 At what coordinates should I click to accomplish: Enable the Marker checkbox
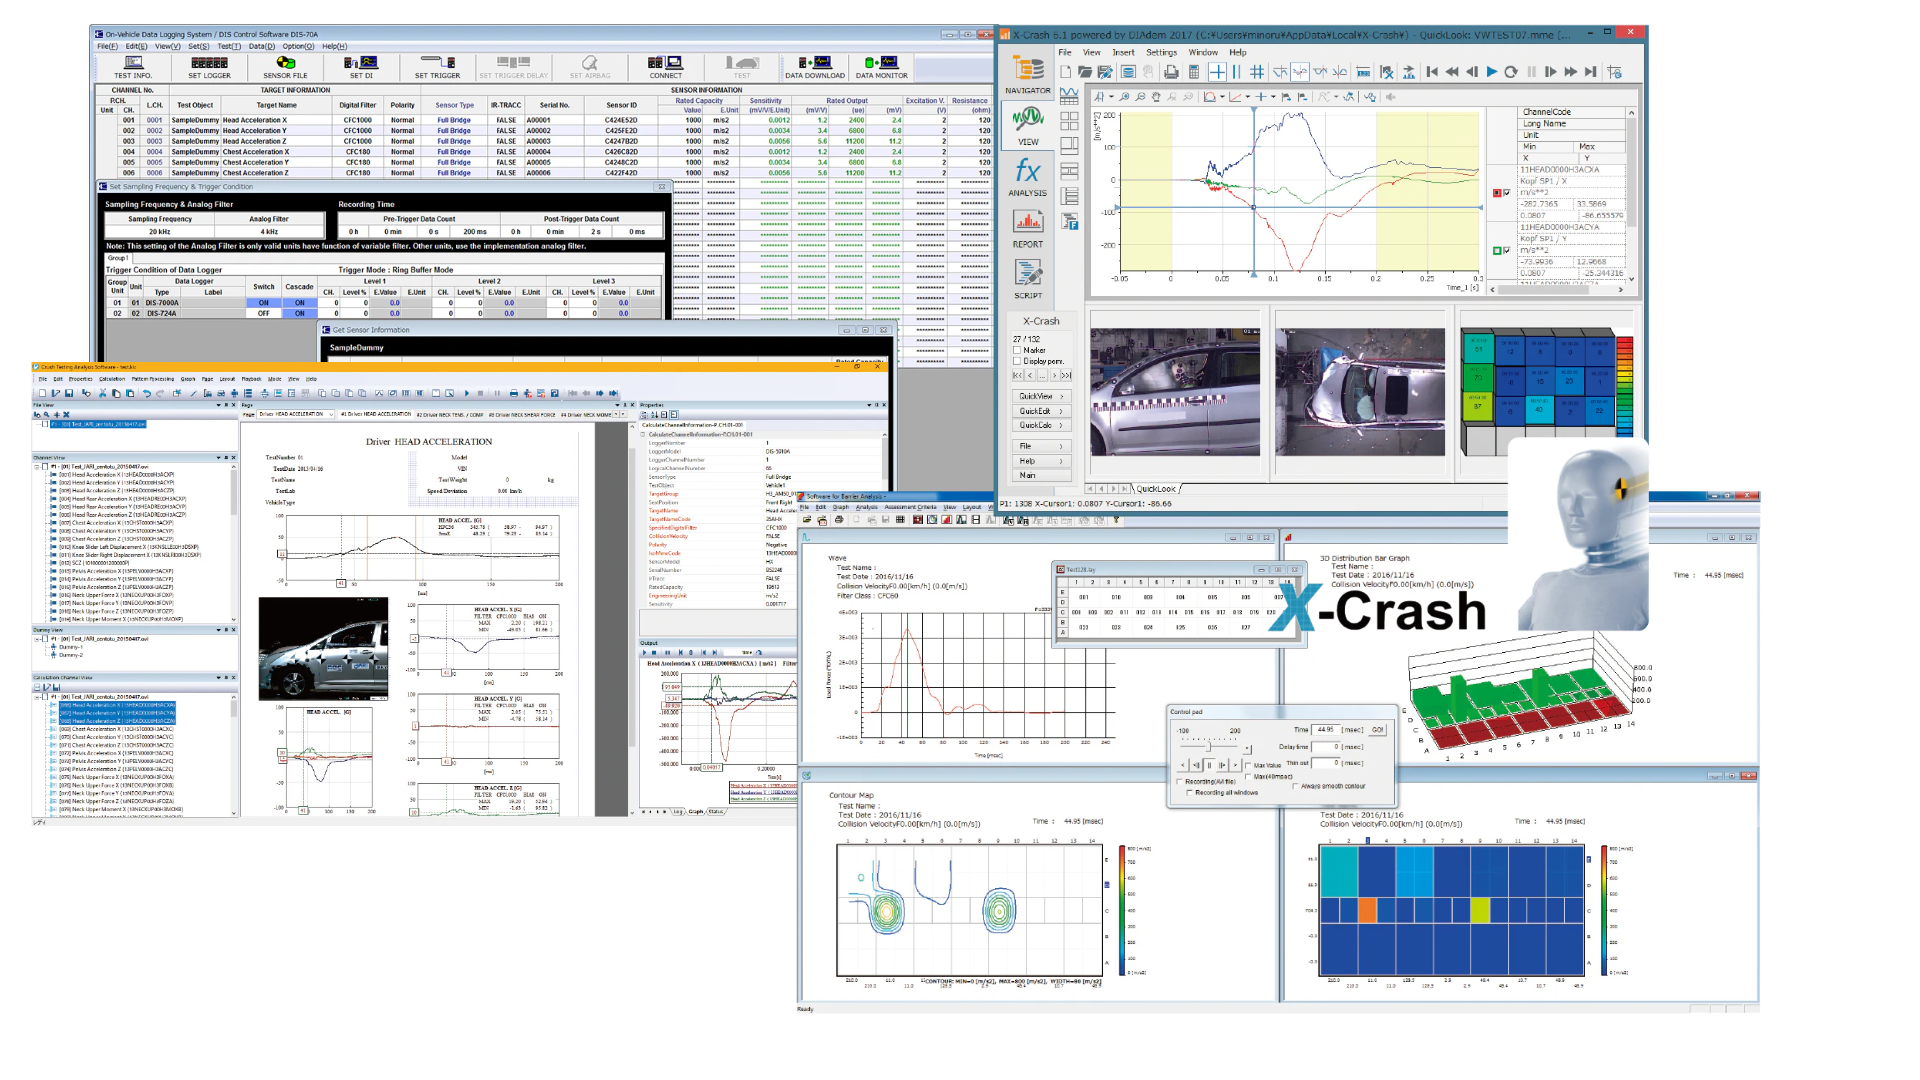click(1017, 350)
